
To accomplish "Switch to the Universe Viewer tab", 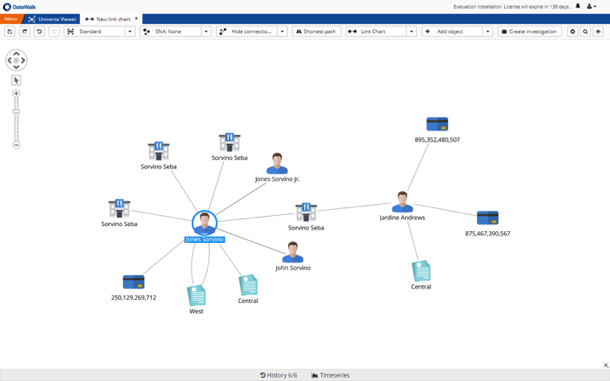I will click(52, 19).
